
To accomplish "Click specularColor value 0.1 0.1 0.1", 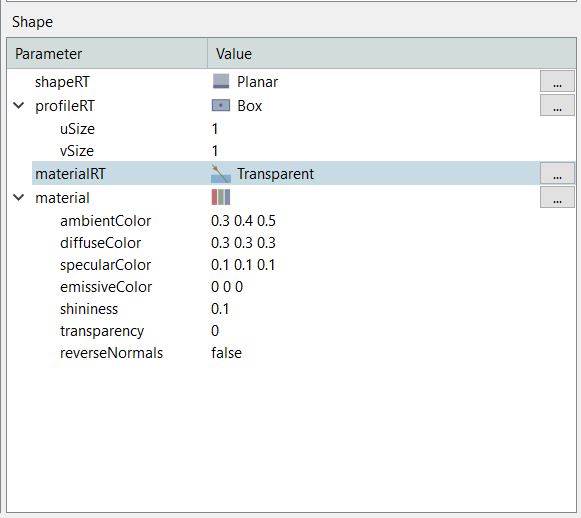I will click(243, 265).
